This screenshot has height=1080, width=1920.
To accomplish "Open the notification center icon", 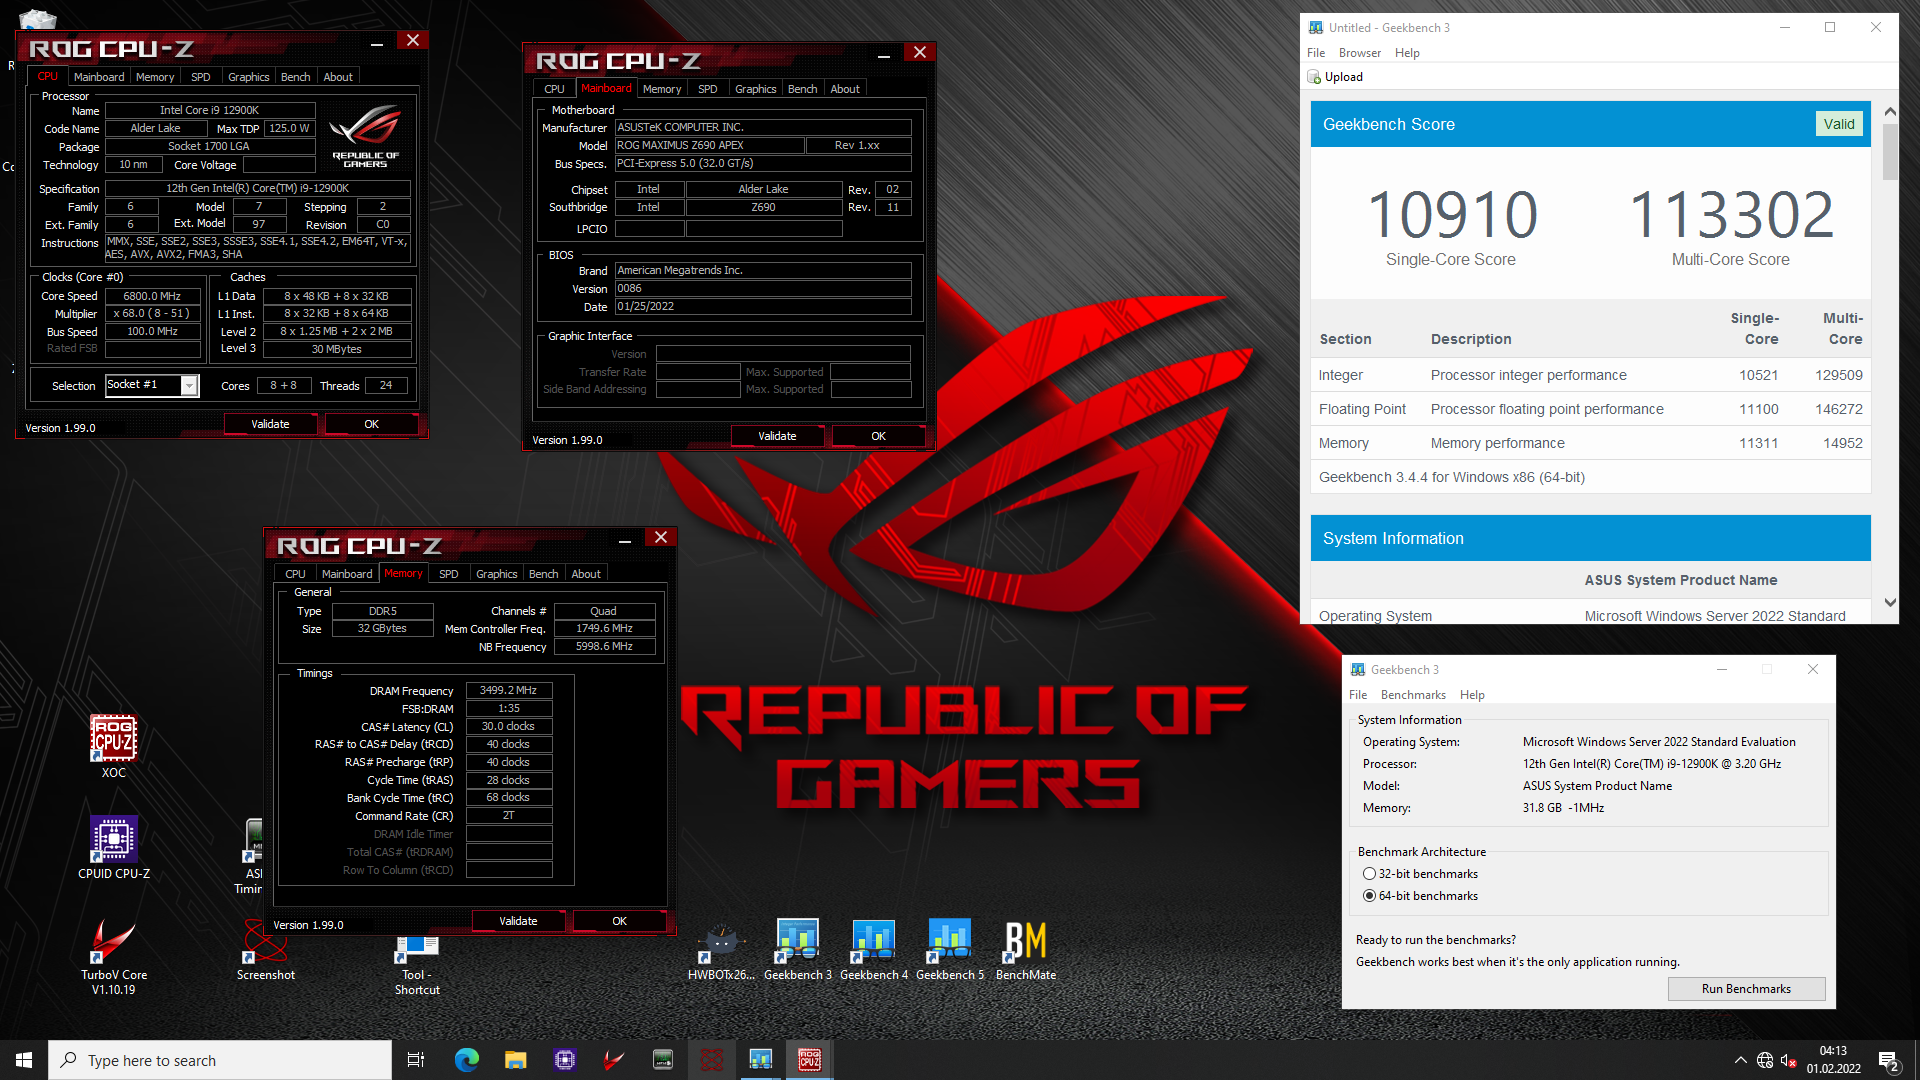I will coord(1889,1060).
